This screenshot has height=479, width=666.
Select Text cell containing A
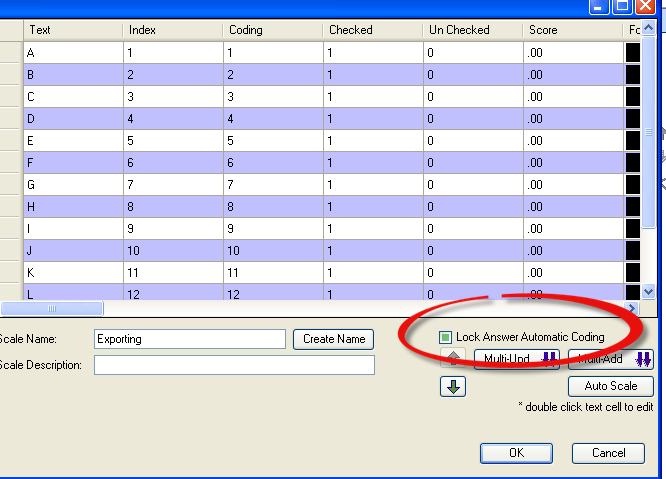point(73,53)
